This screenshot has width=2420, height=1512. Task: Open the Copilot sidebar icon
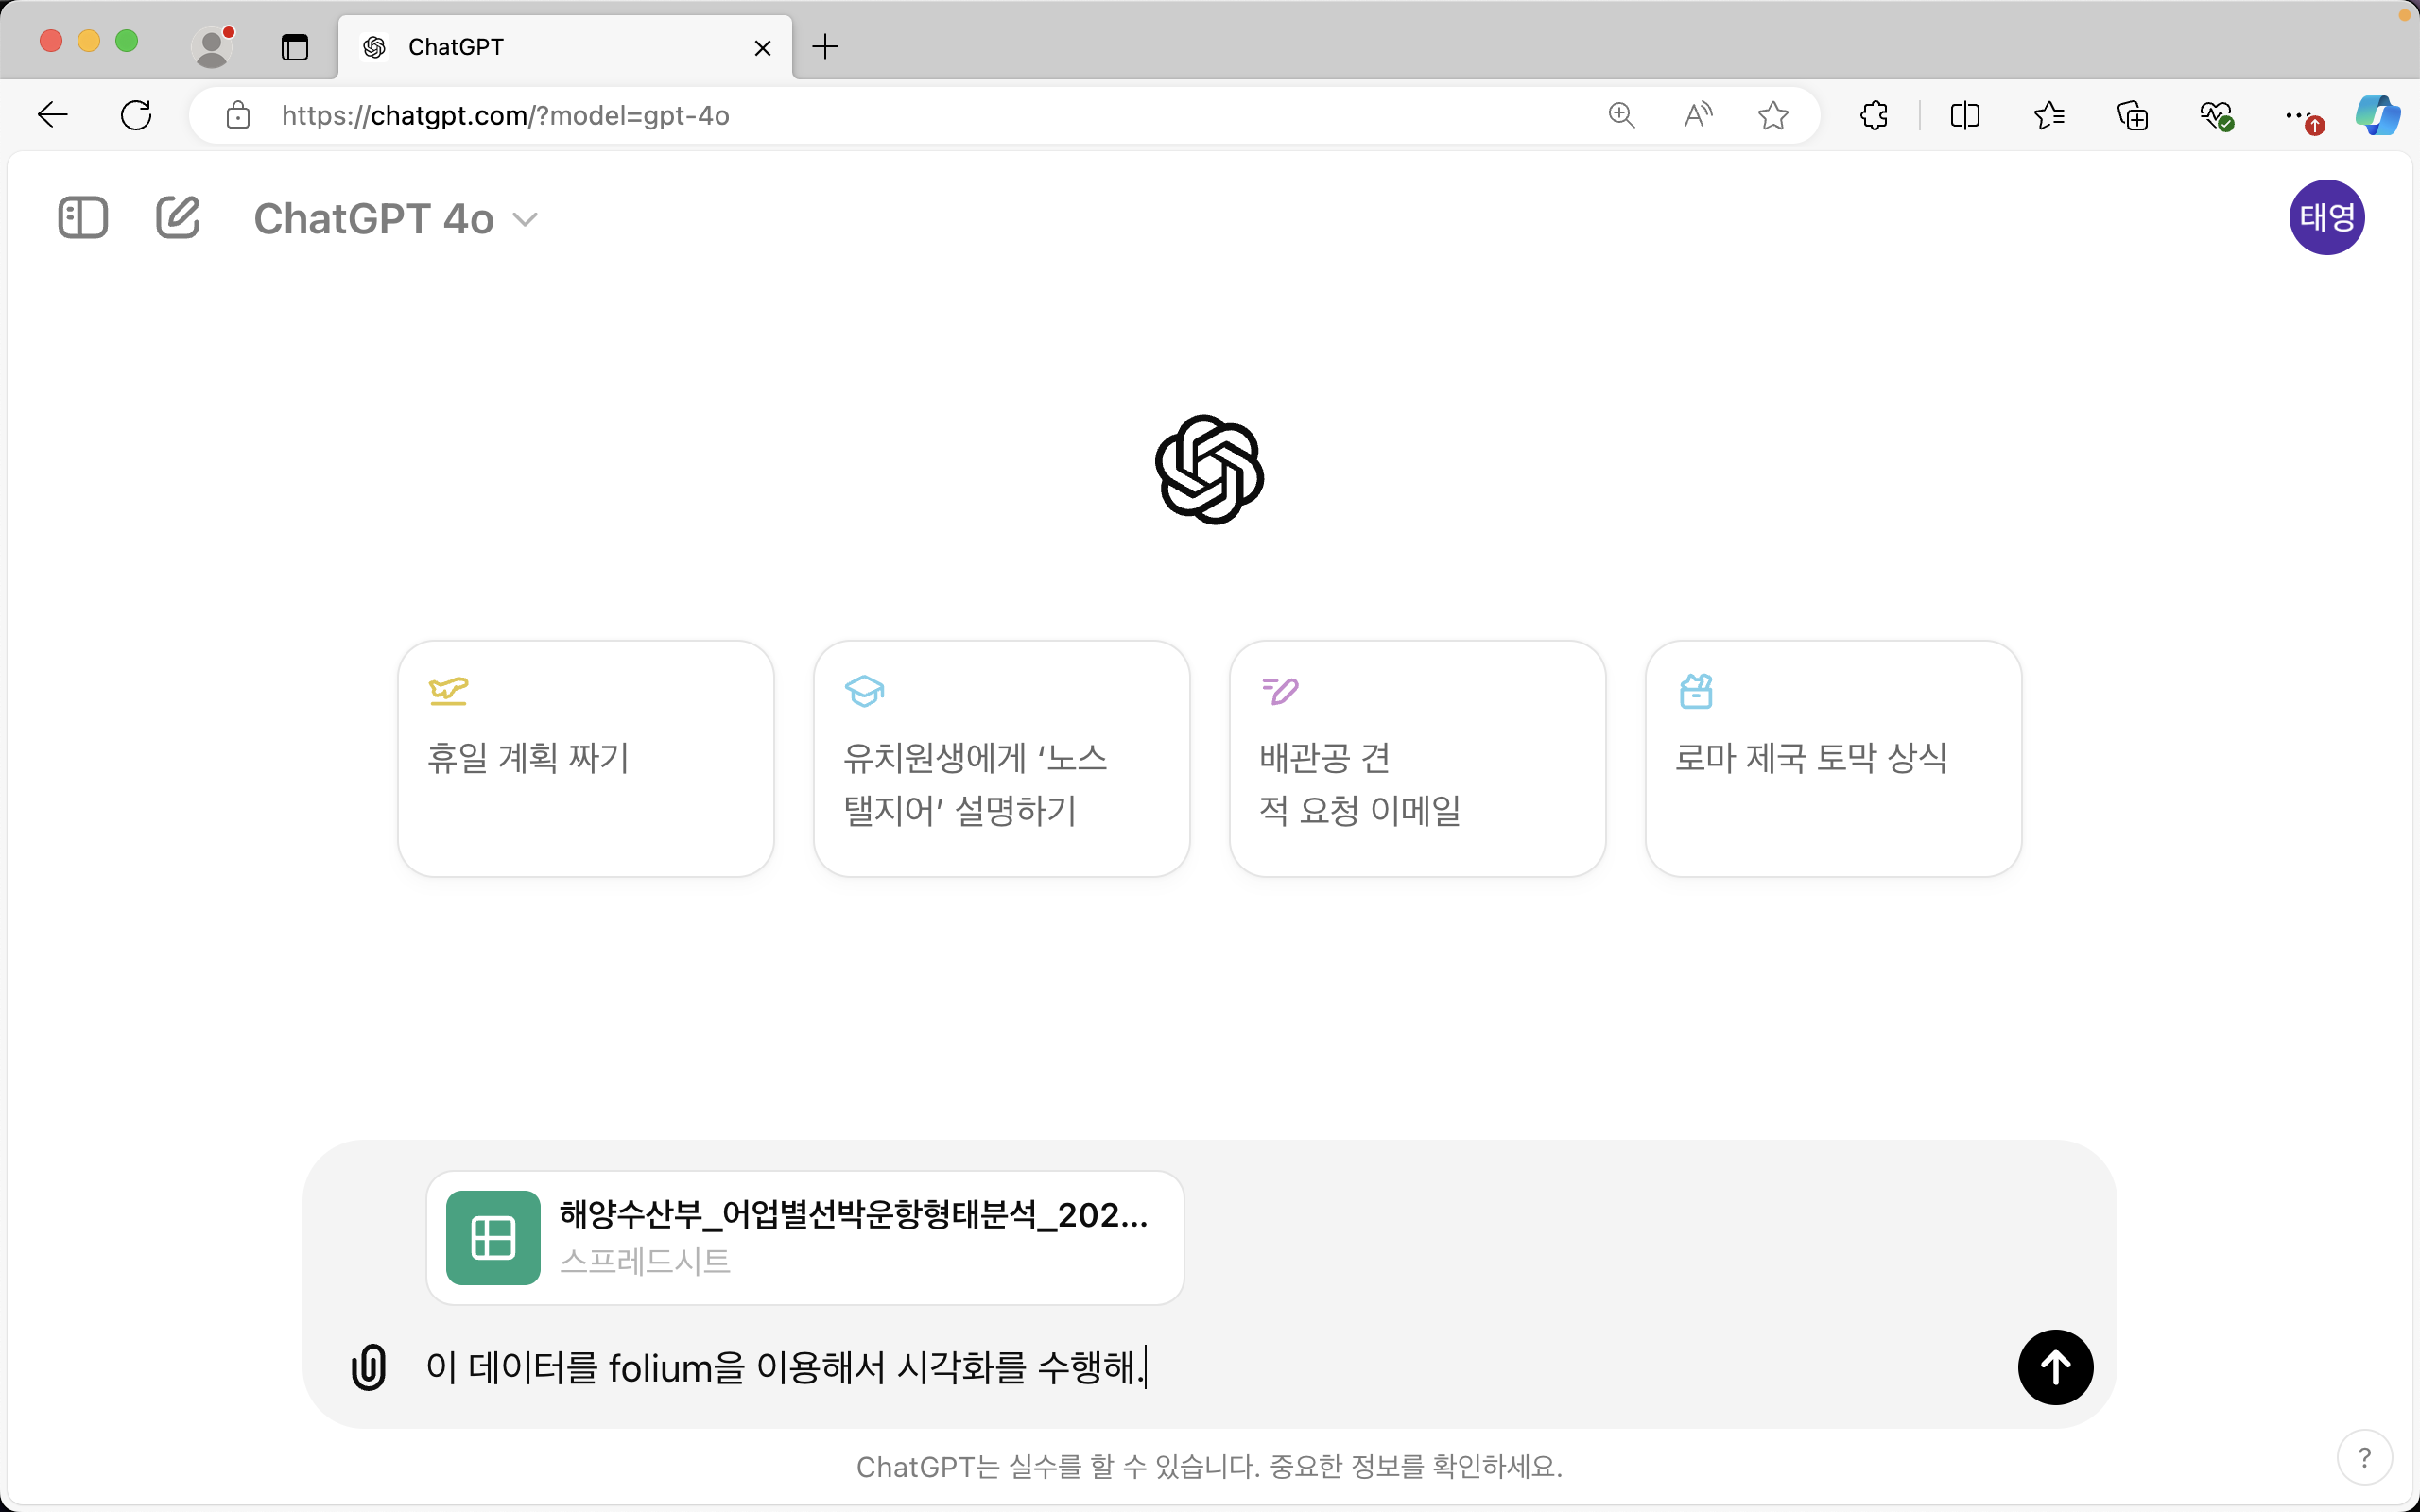point(2378,116)
